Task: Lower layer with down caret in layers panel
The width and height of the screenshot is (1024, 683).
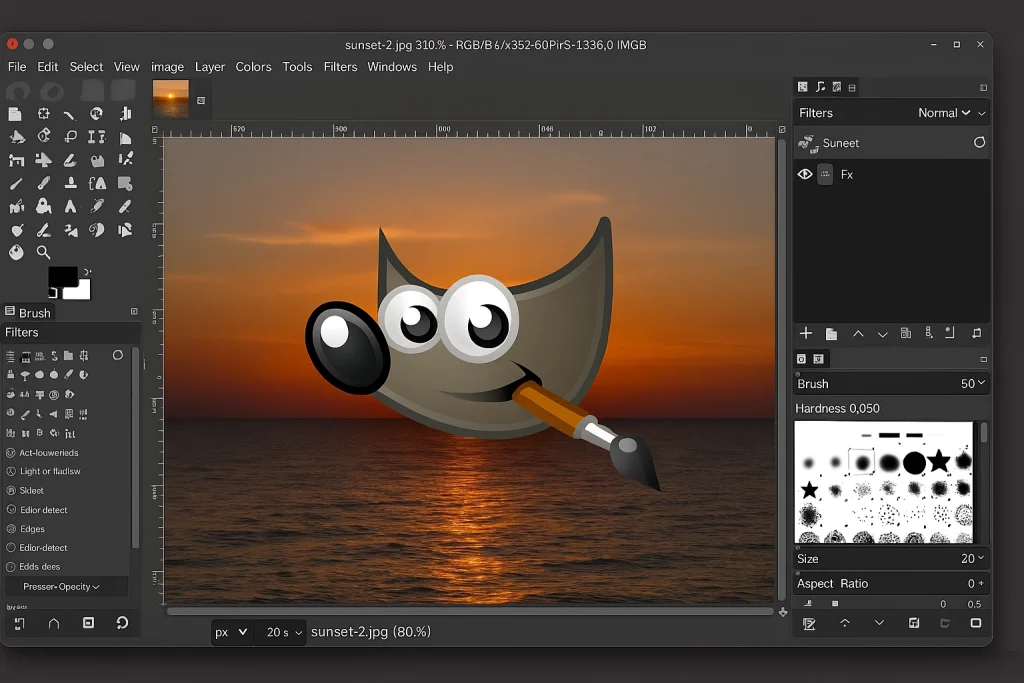Action: pyautogui.click(x=882, y=334)
